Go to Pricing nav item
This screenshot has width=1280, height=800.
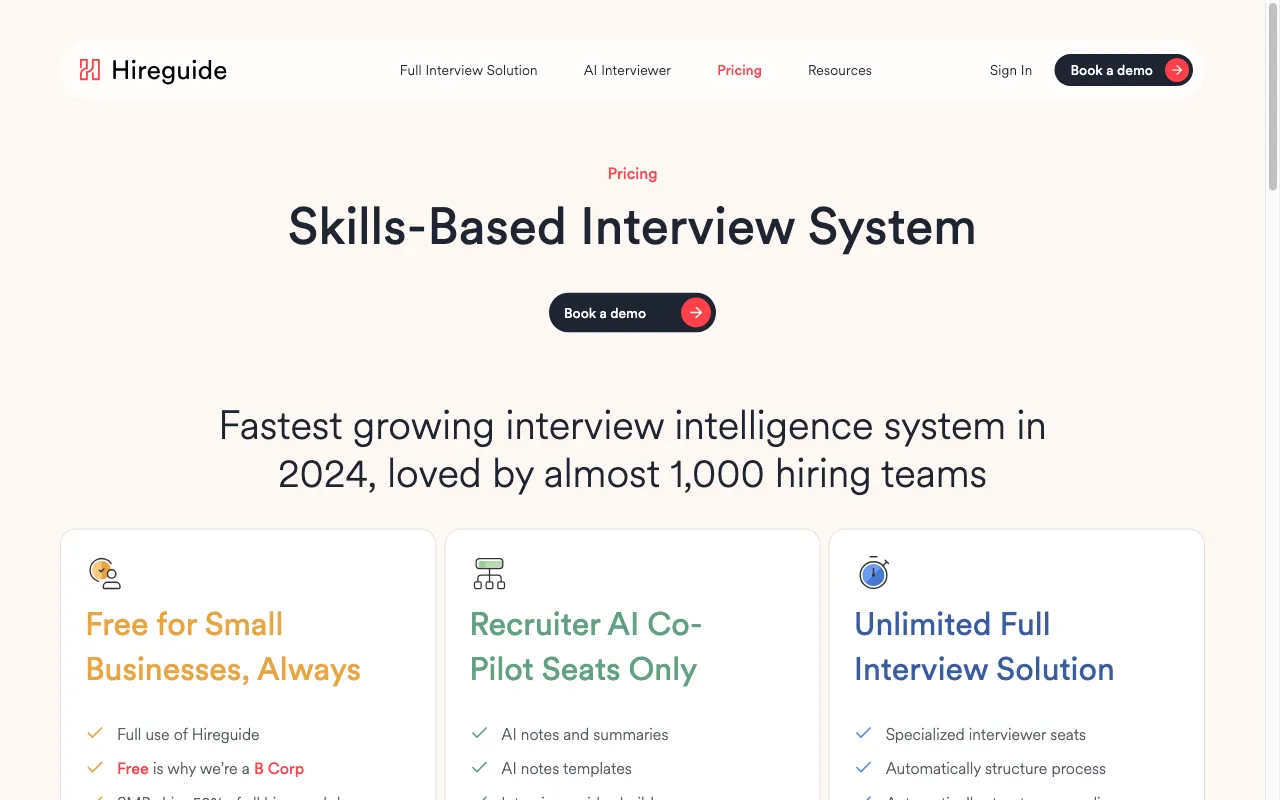point(739,70)
